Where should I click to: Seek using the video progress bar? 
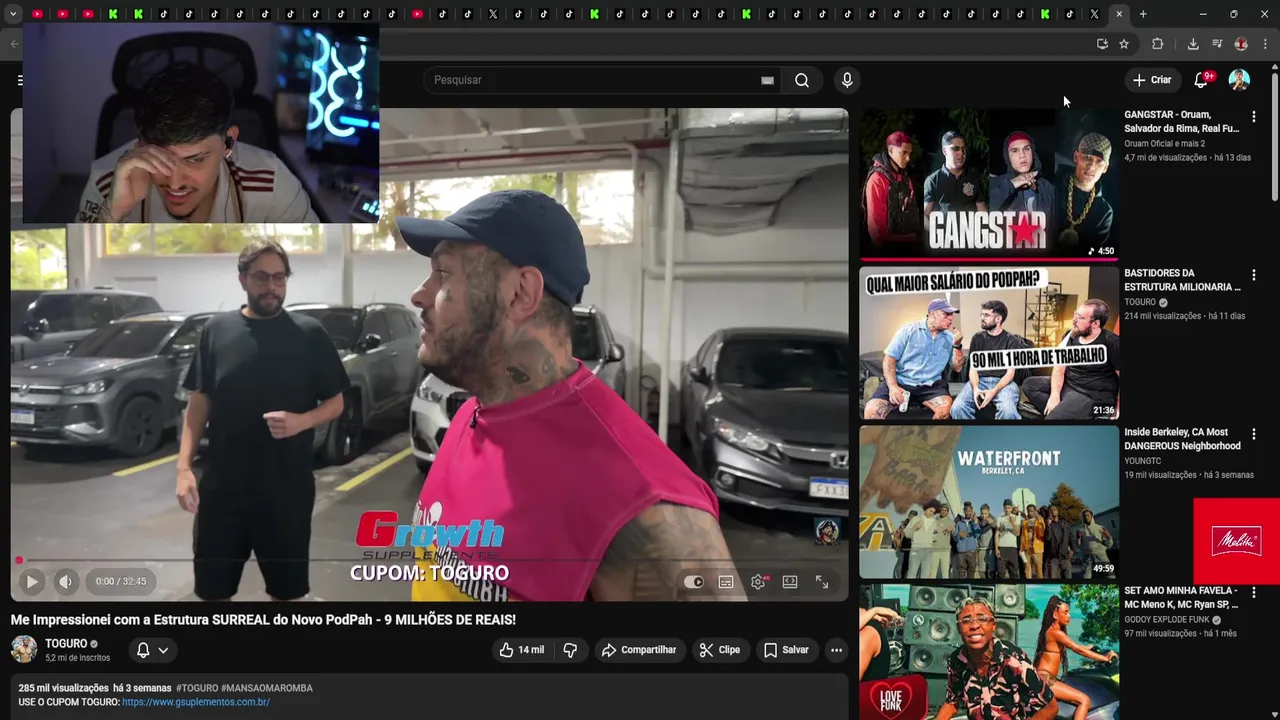pyautogui.click(x=429, y=560)
